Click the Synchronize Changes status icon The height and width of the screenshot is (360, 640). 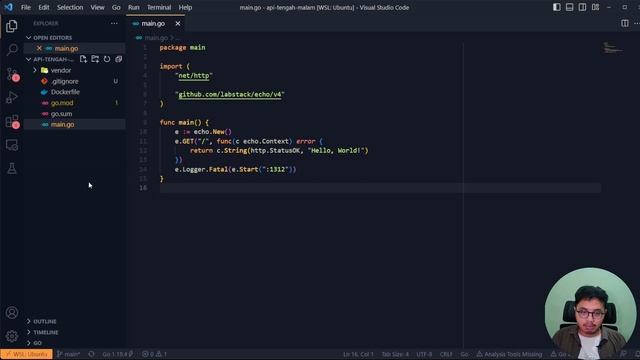coord(91,354)
